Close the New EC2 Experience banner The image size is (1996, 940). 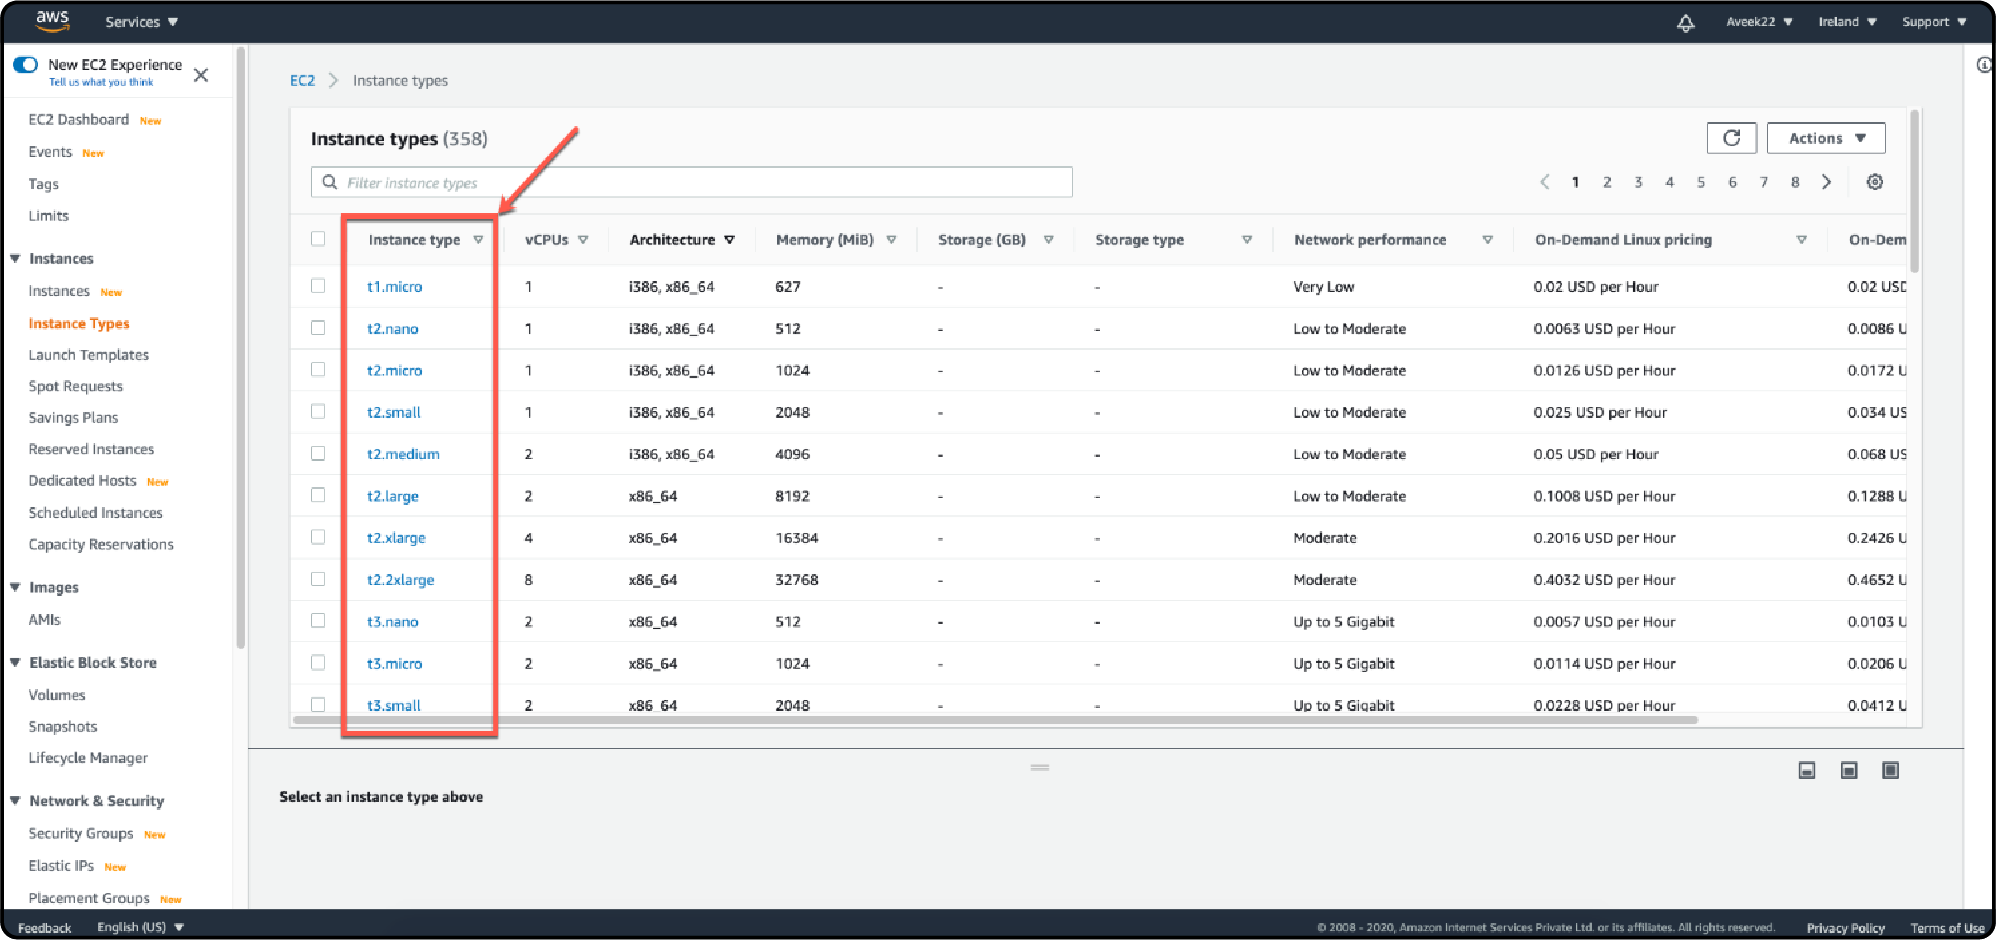pyautogui.click(x=201, y=75)
